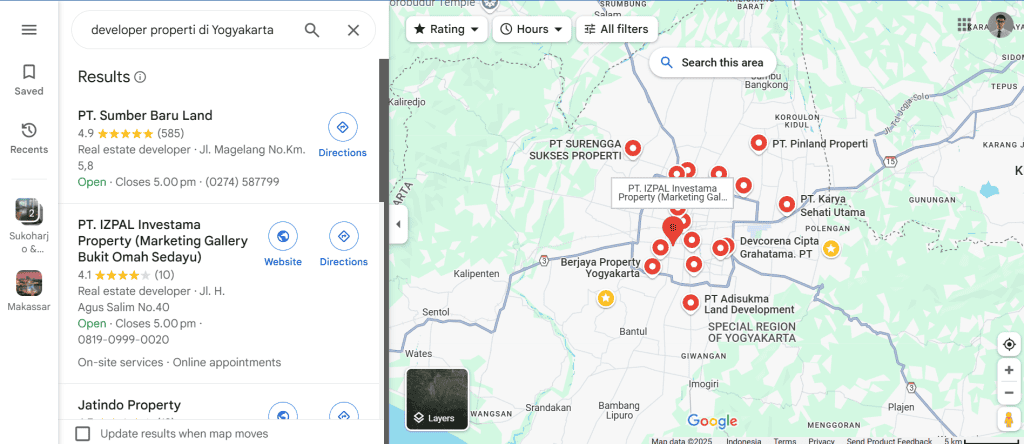
Task: Click the 4.9 rating of Sumber Baru Land
Action: pyautogui.click(x=86, y=133)
